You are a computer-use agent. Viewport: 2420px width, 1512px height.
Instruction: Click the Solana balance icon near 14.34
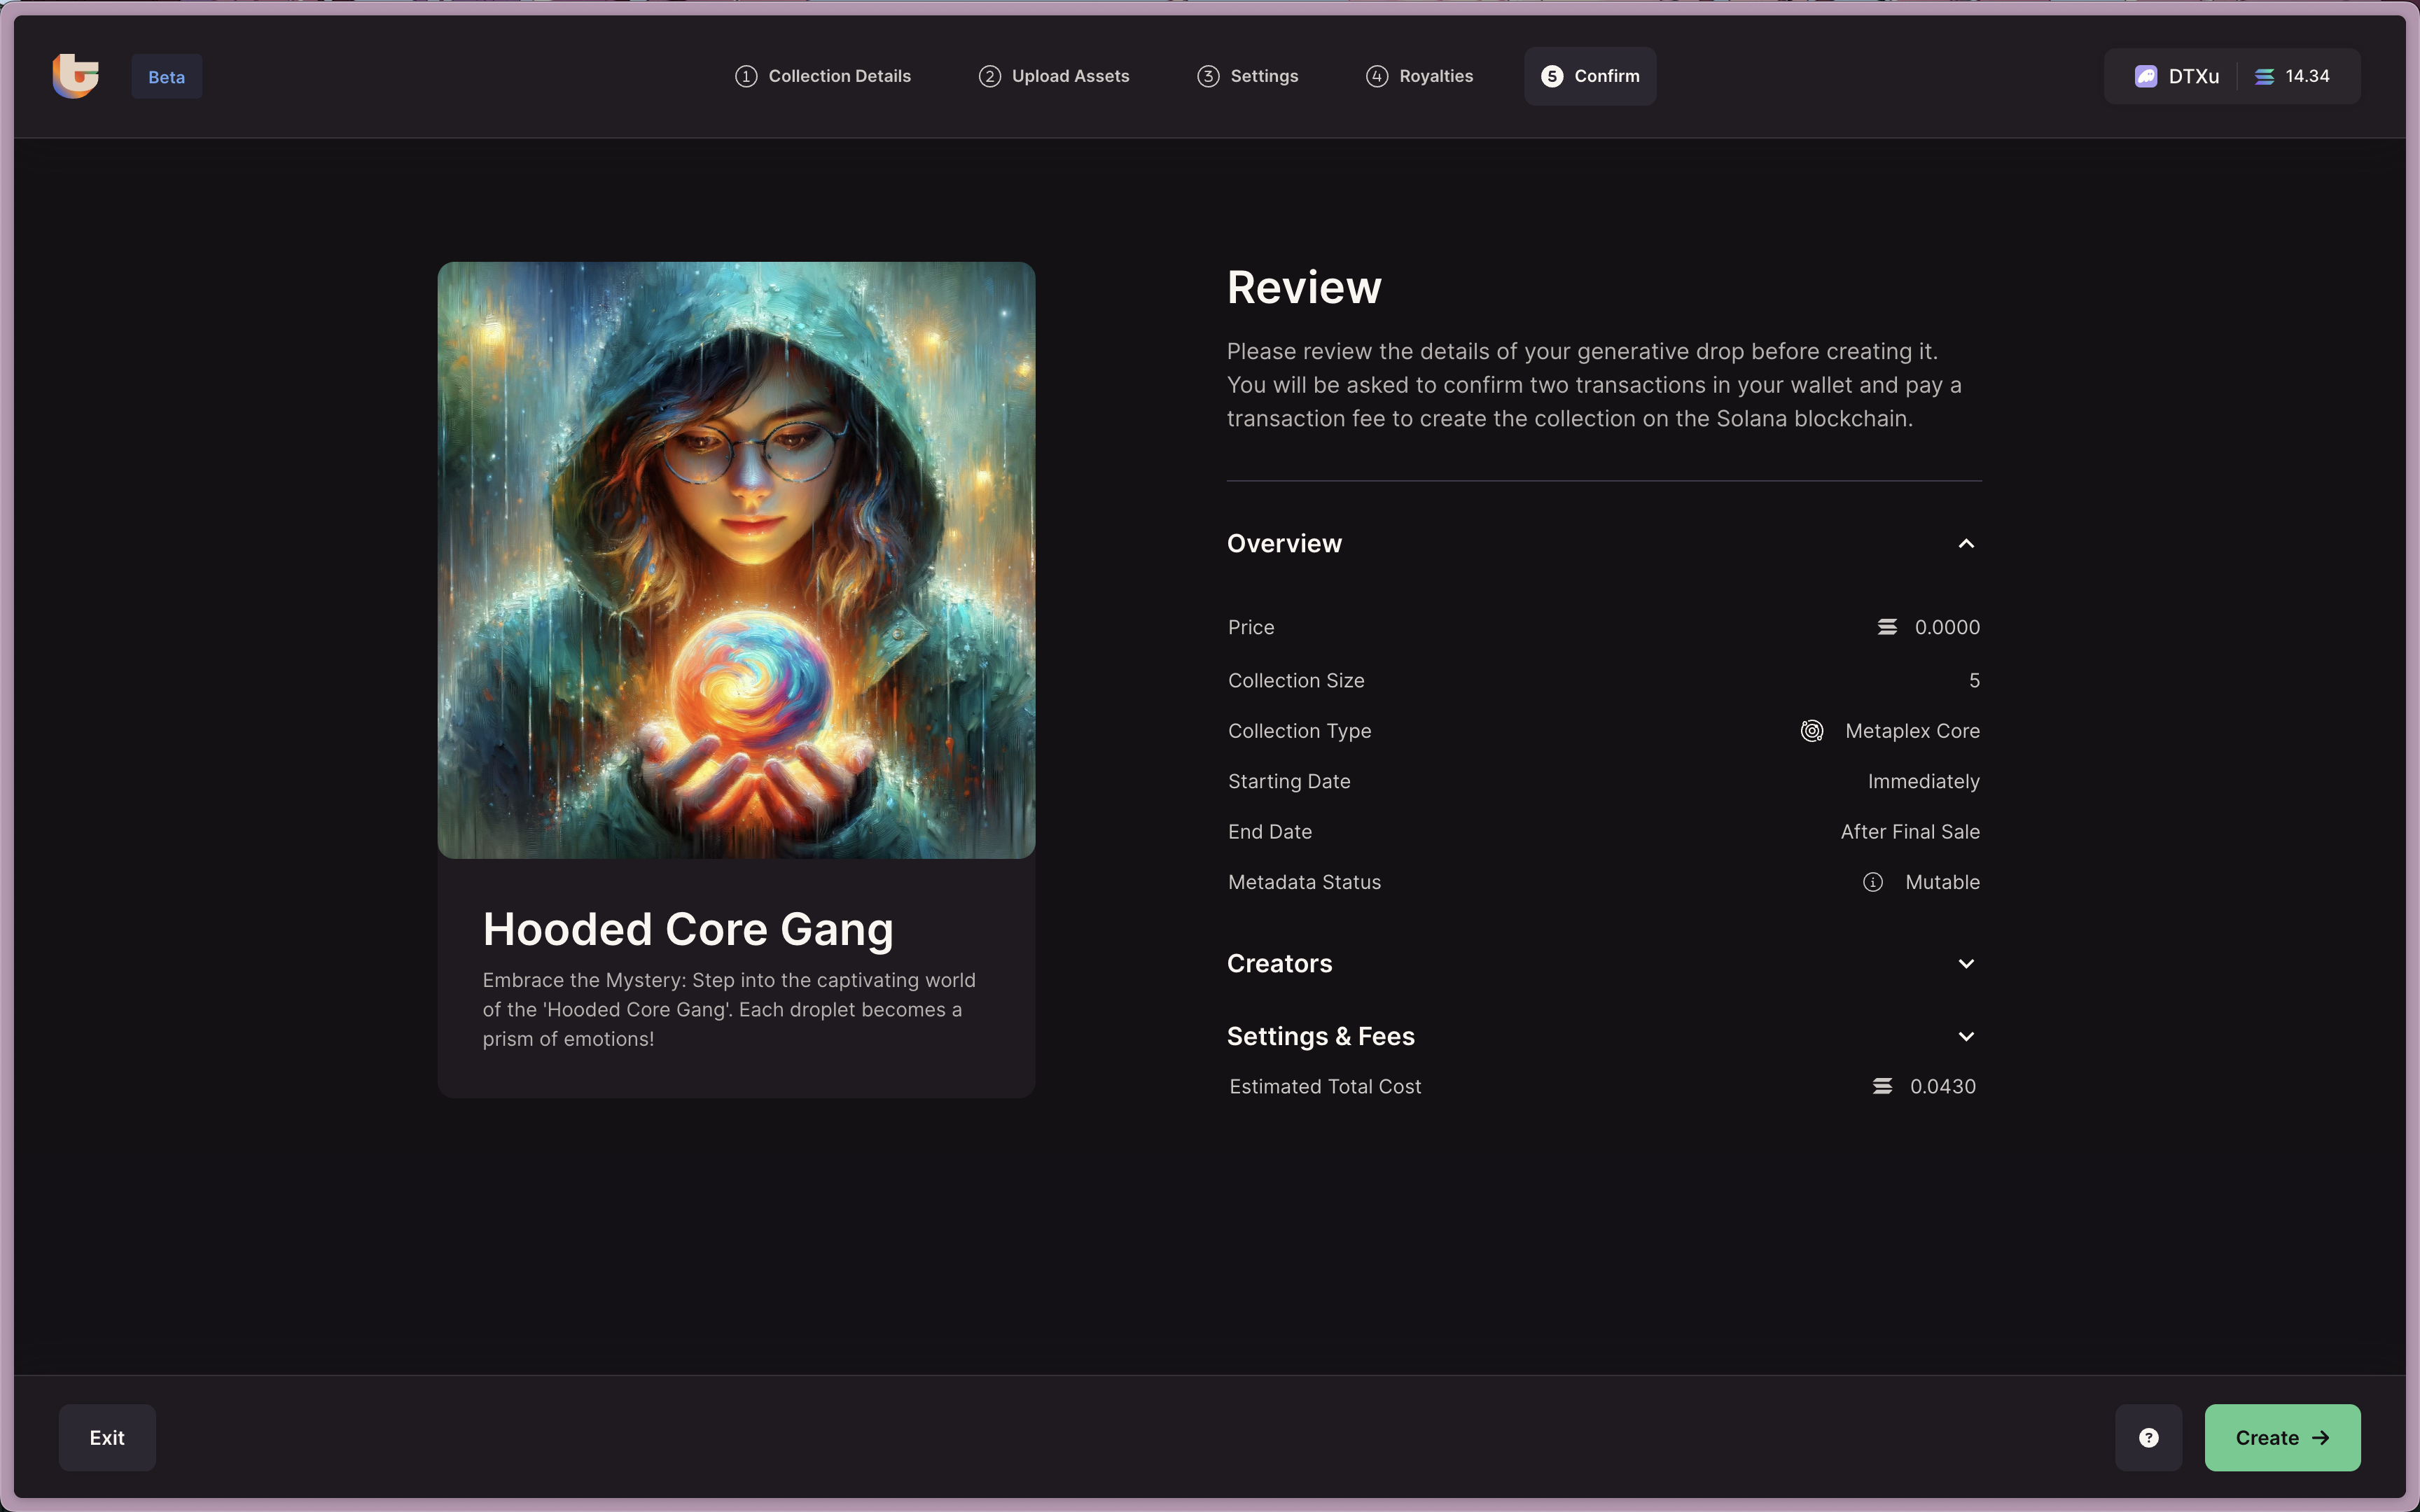coord(2264,77)
